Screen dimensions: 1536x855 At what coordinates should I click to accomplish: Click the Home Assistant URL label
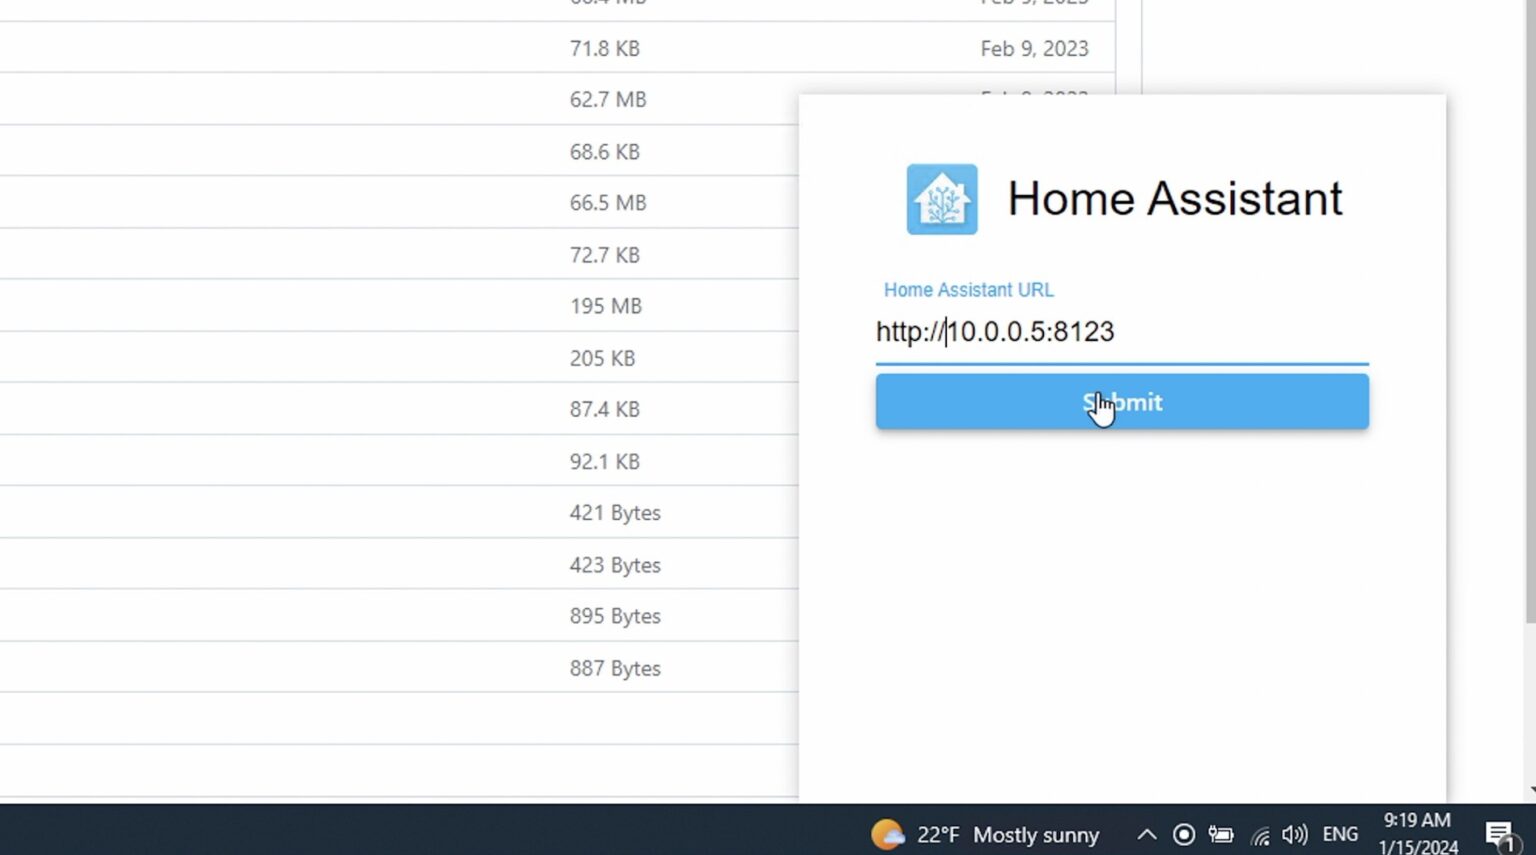[968, 290]
